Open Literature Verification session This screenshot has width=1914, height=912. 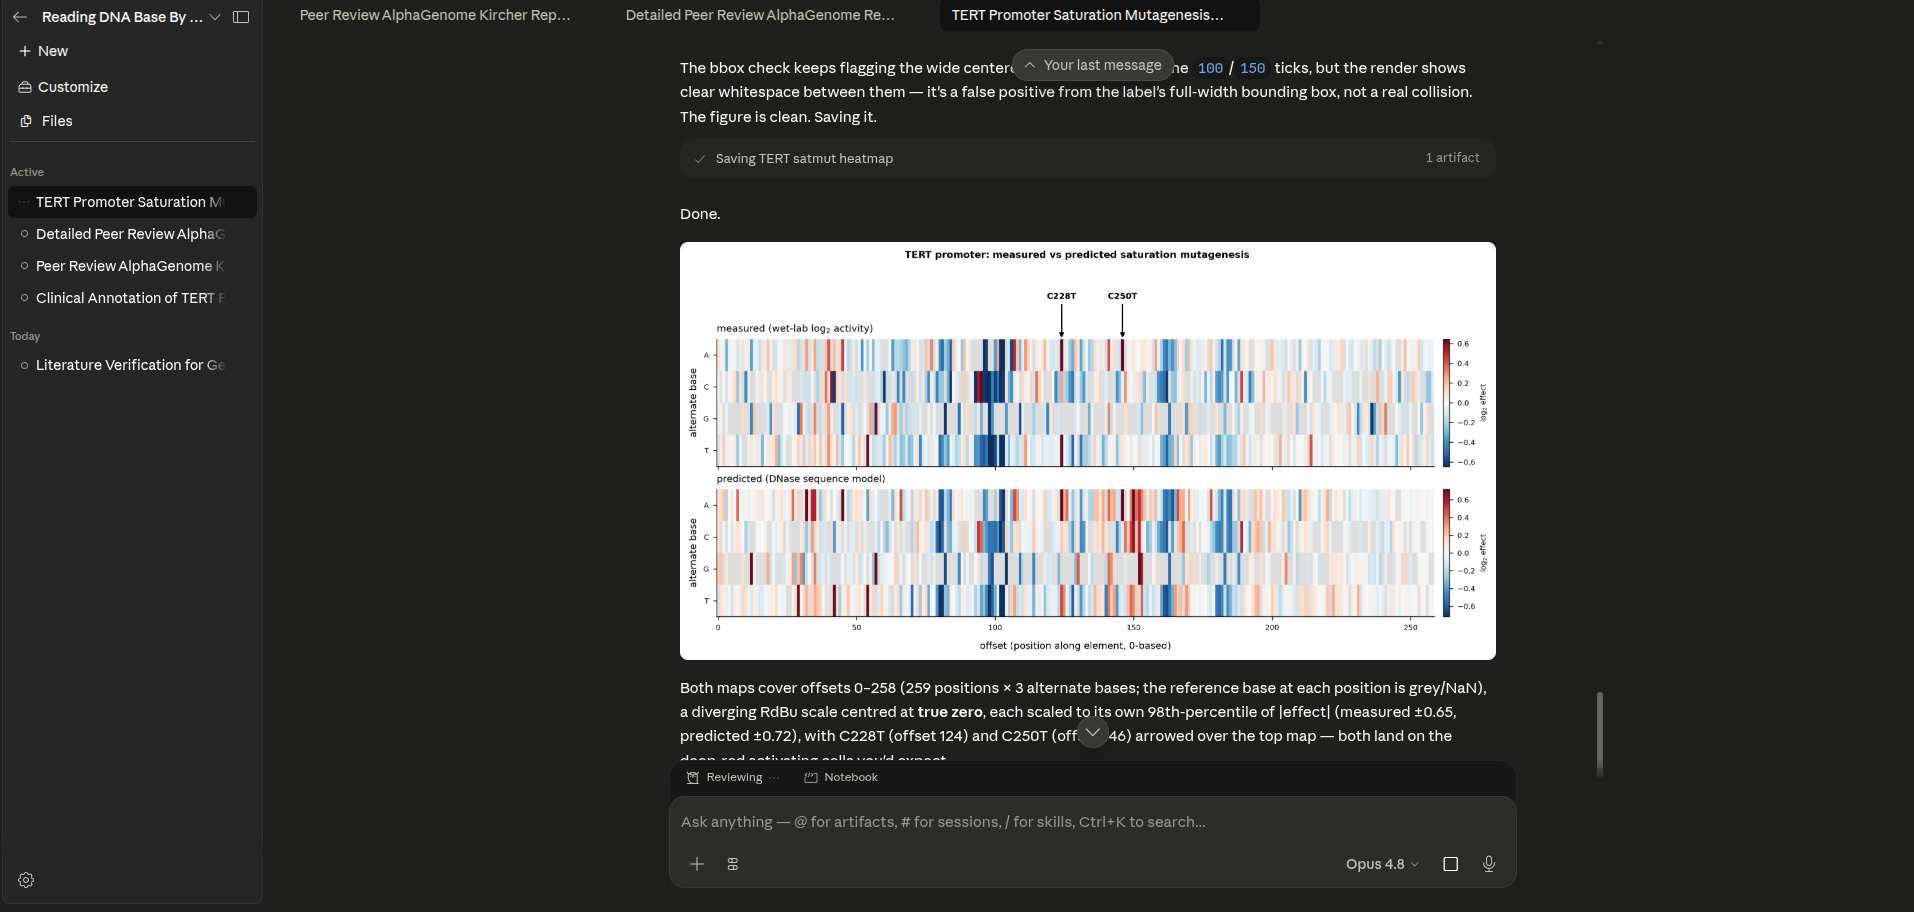pyautogui.click(x=132, y=365)
